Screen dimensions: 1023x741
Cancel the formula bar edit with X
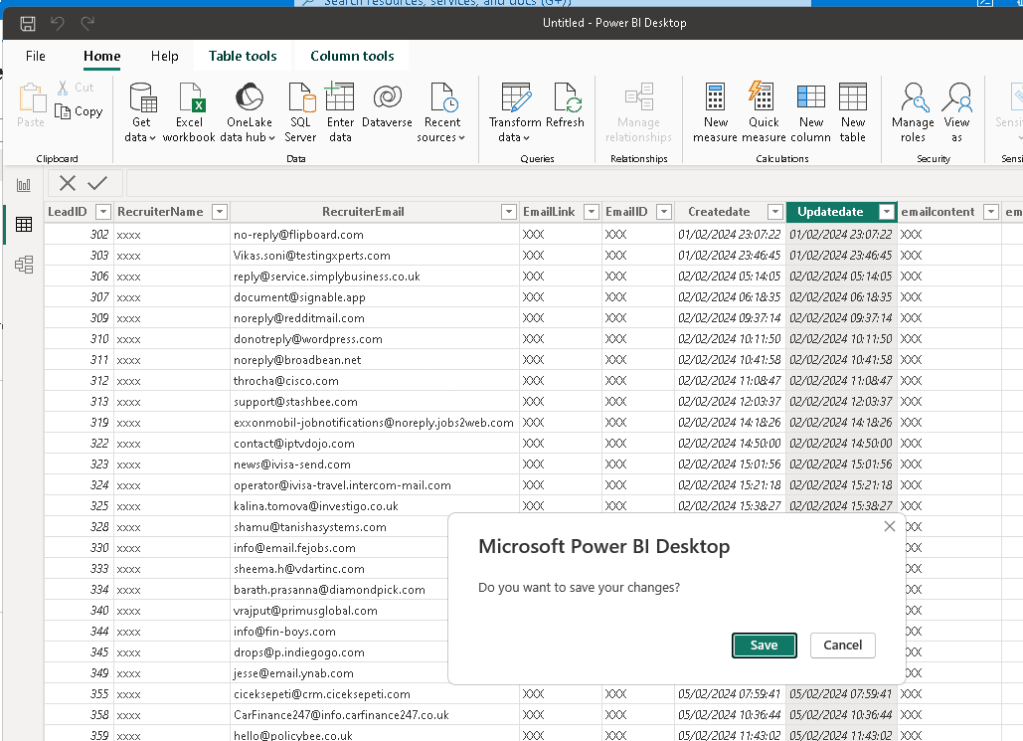coord(67,183)
